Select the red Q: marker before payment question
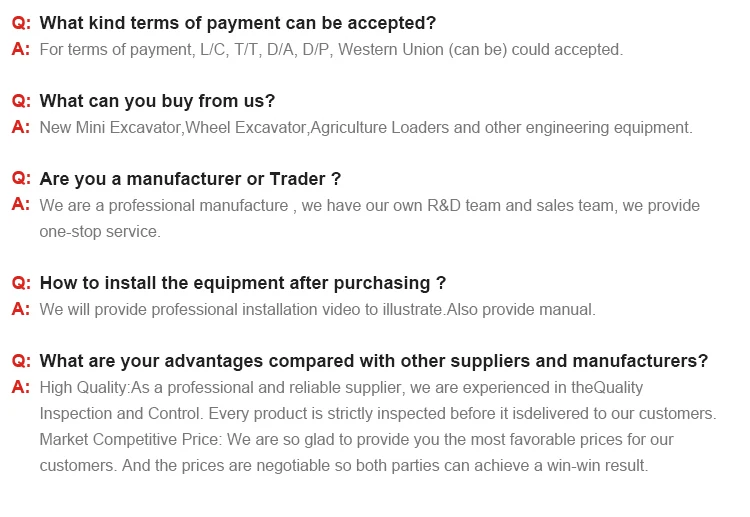The width and height of the screenshot is (750, 517). tap(21, 23)
